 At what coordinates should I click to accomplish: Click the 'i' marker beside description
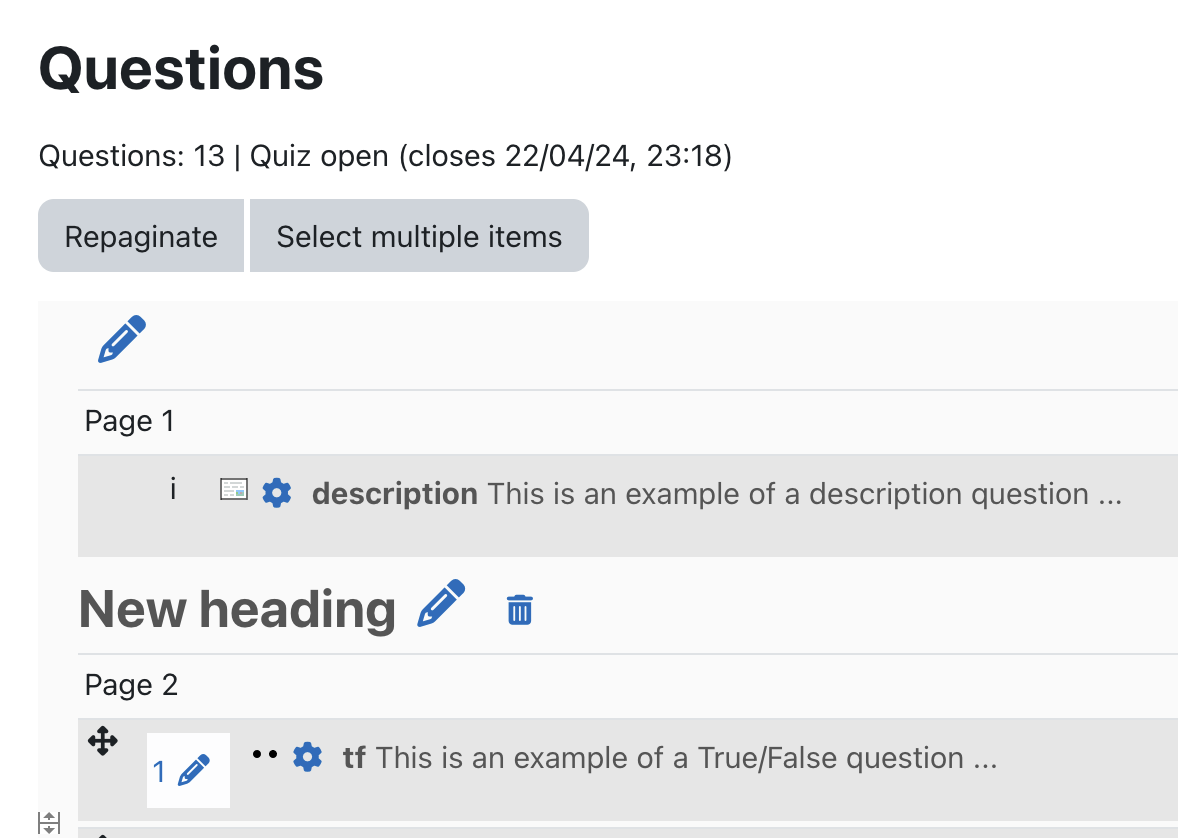[x=173, y=490]
